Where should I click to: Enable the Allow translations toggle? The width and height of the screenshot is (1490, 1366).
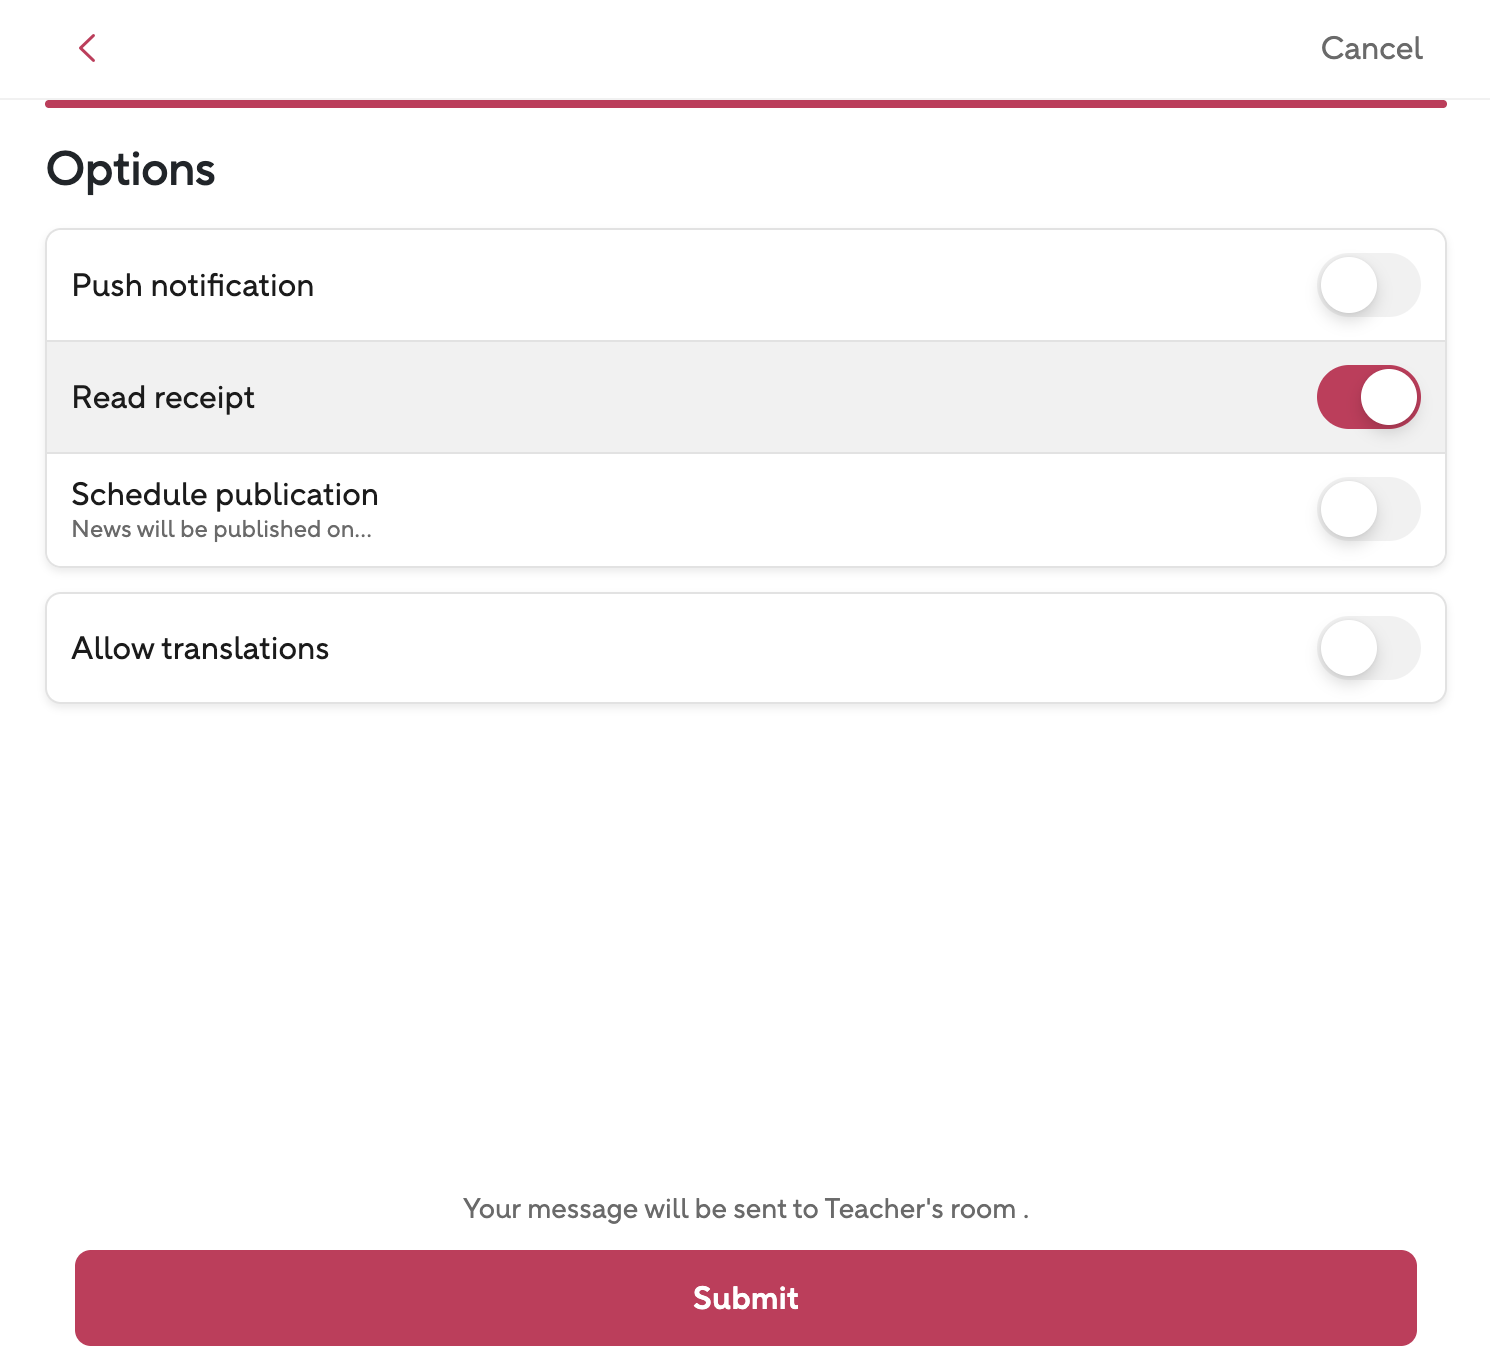(x=1368, y=648)
